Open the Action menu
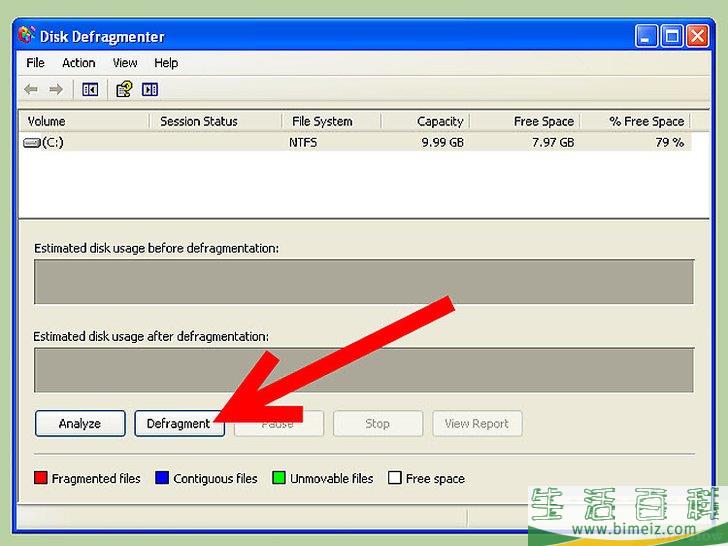This screenshot has width=728, height=546. coord(78,63)
